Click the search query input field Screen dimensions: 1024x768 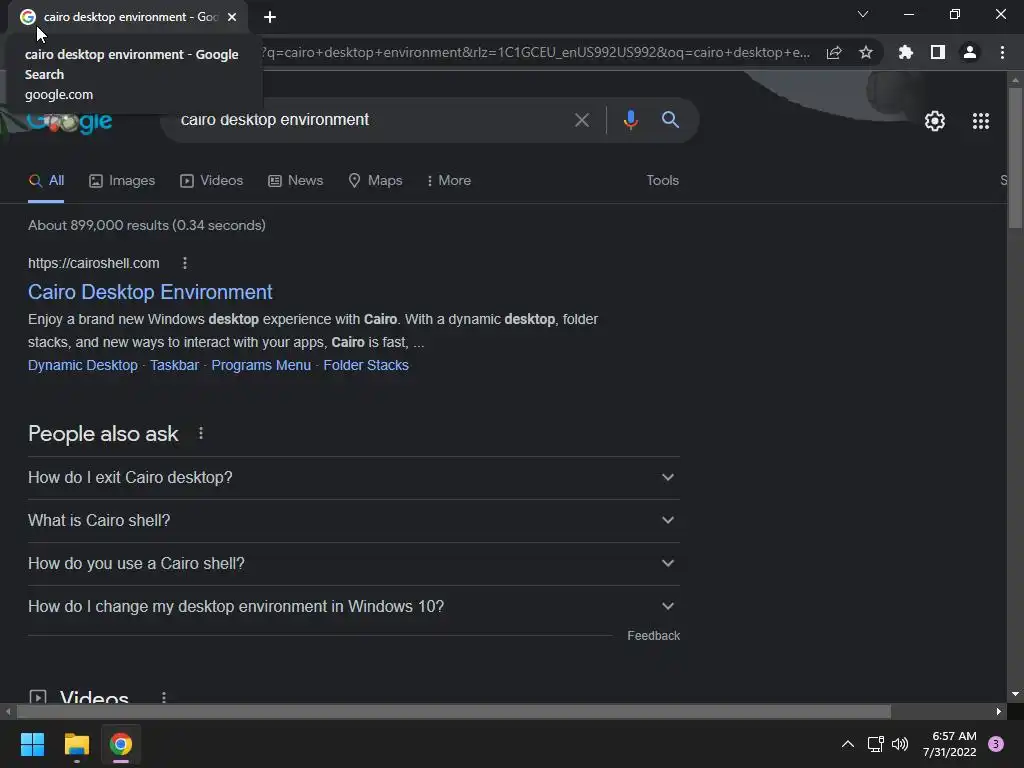pos(372,120)
